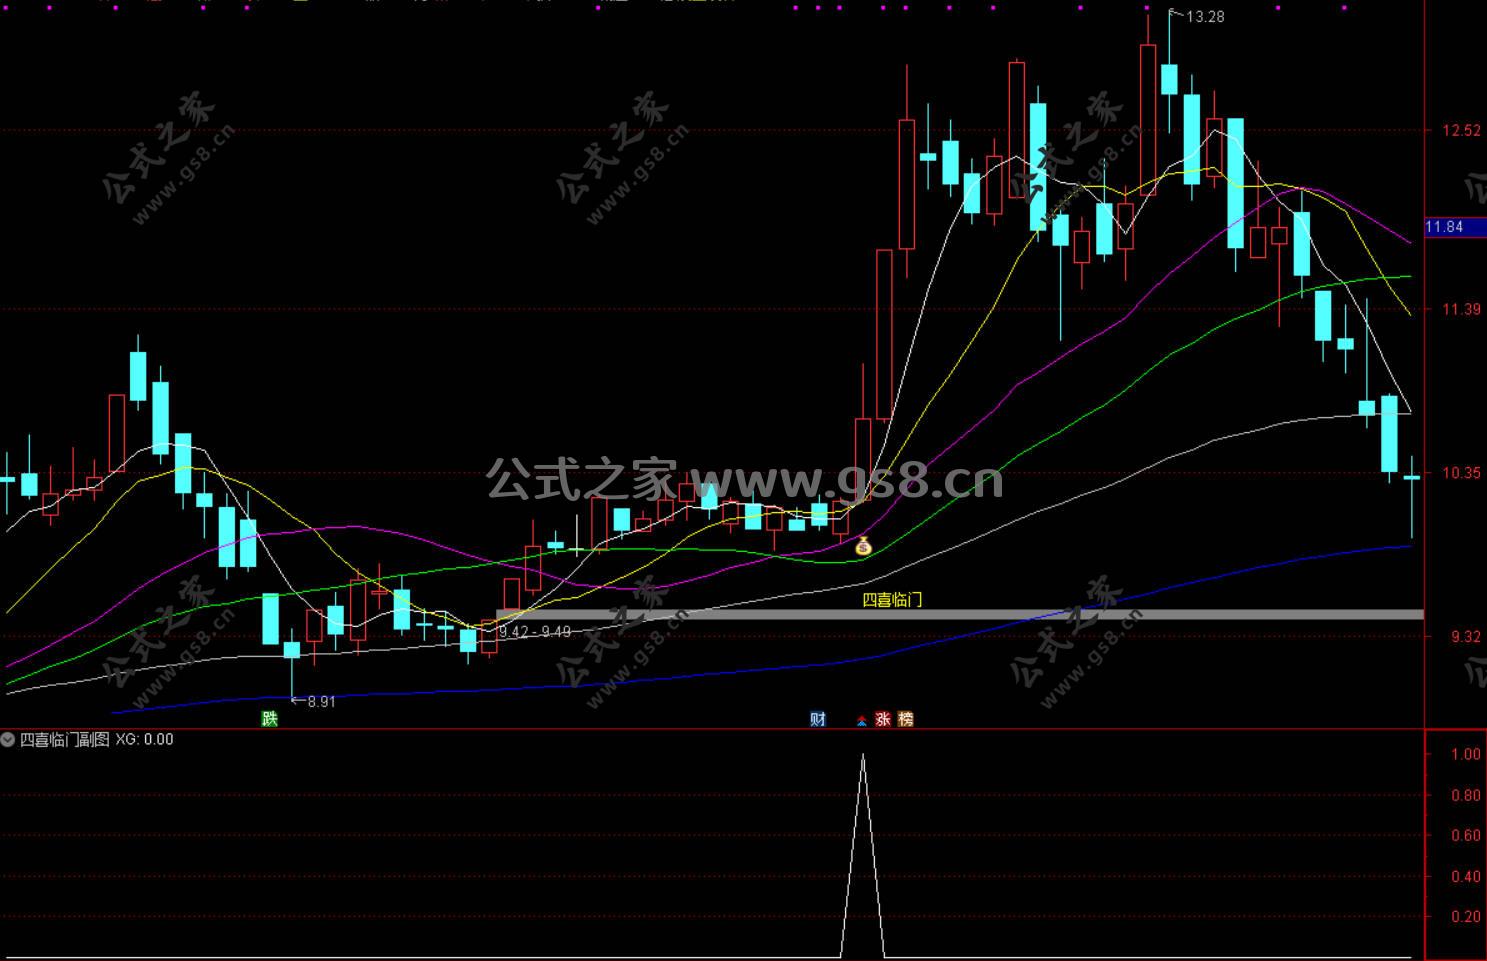
Task: Click the 0.60 sub-chart axis label
Action: point(1466,836)
